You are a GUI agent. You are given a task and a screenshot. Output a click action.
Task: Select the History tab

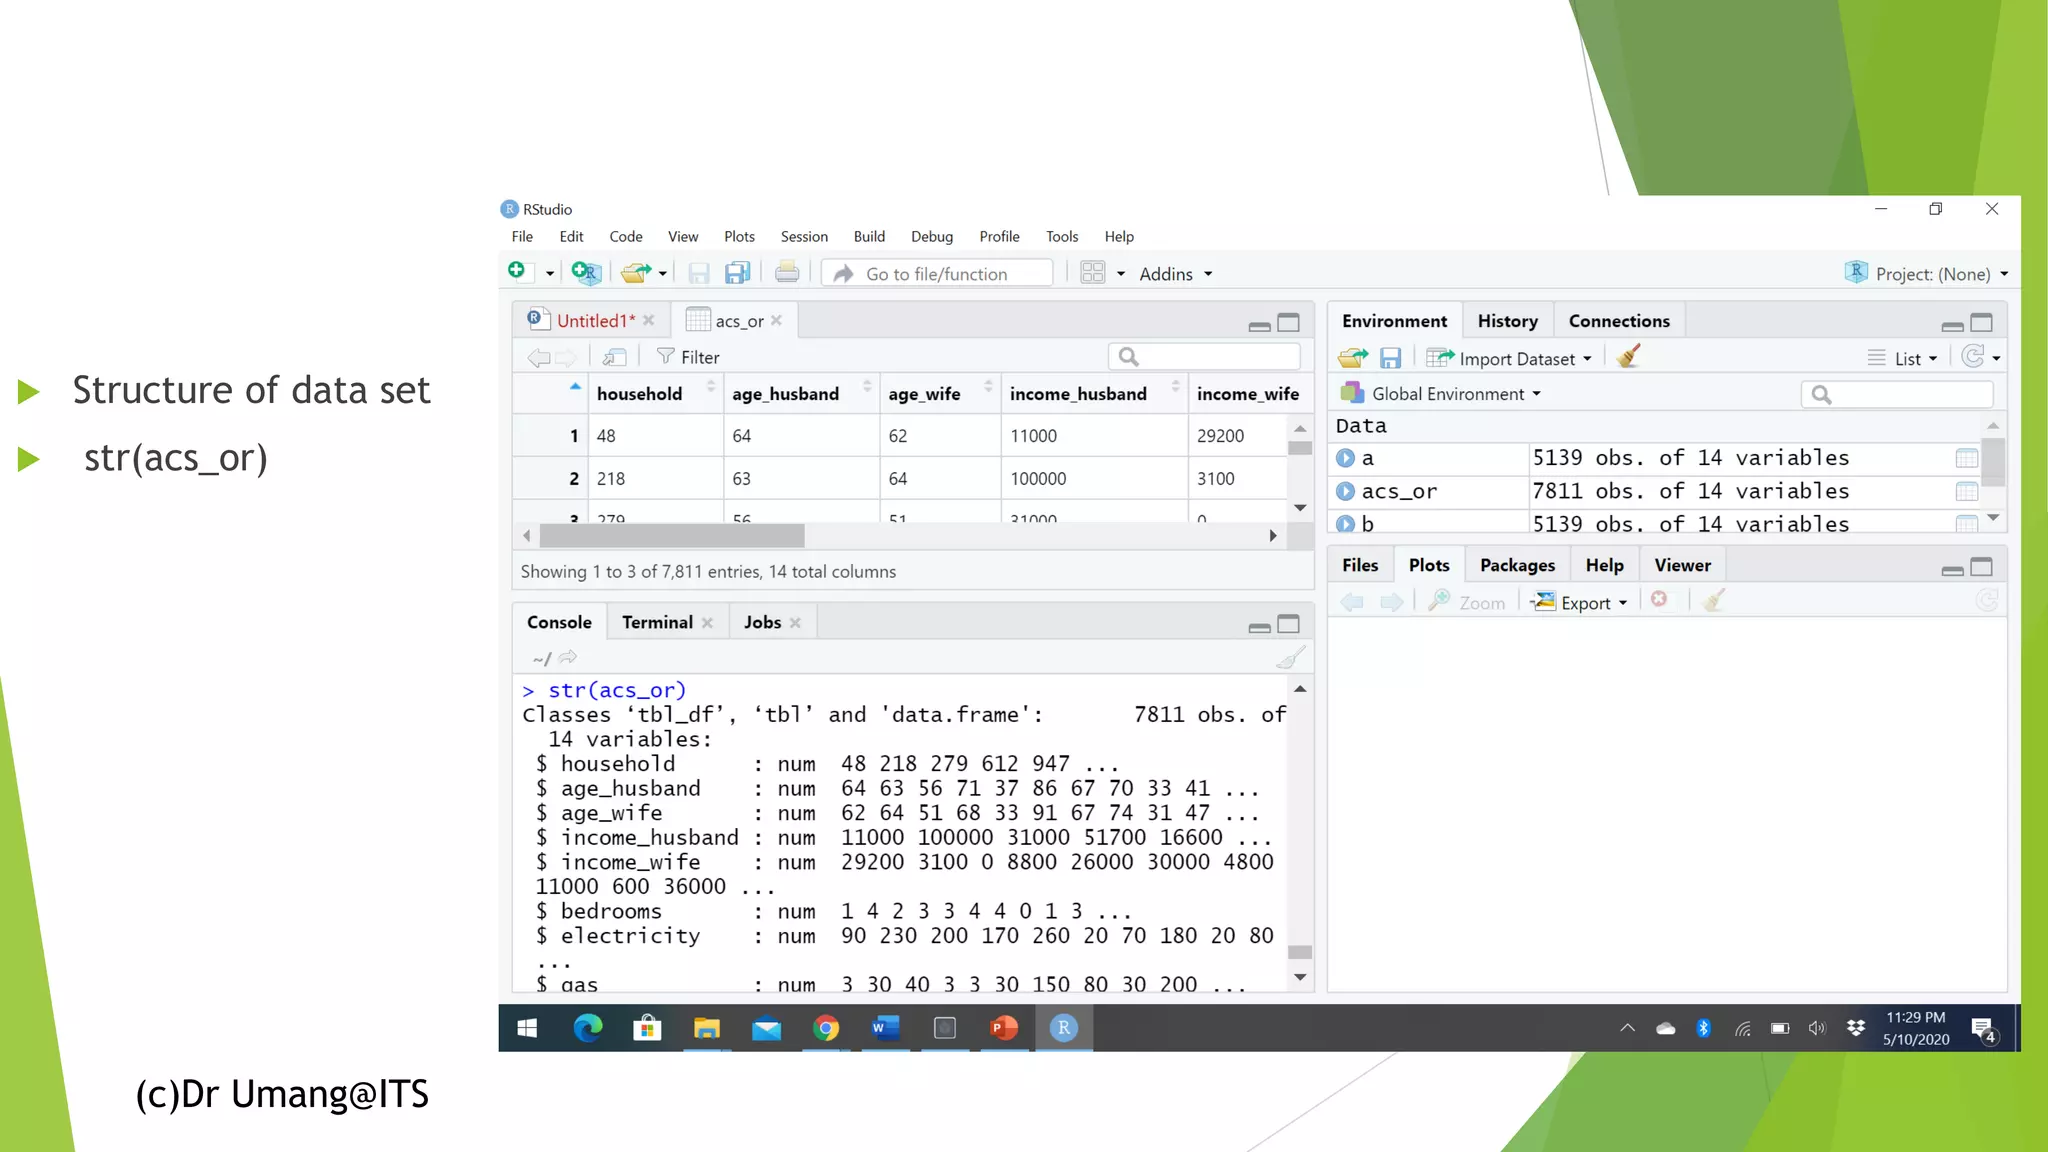click(x=1507, y=321)
